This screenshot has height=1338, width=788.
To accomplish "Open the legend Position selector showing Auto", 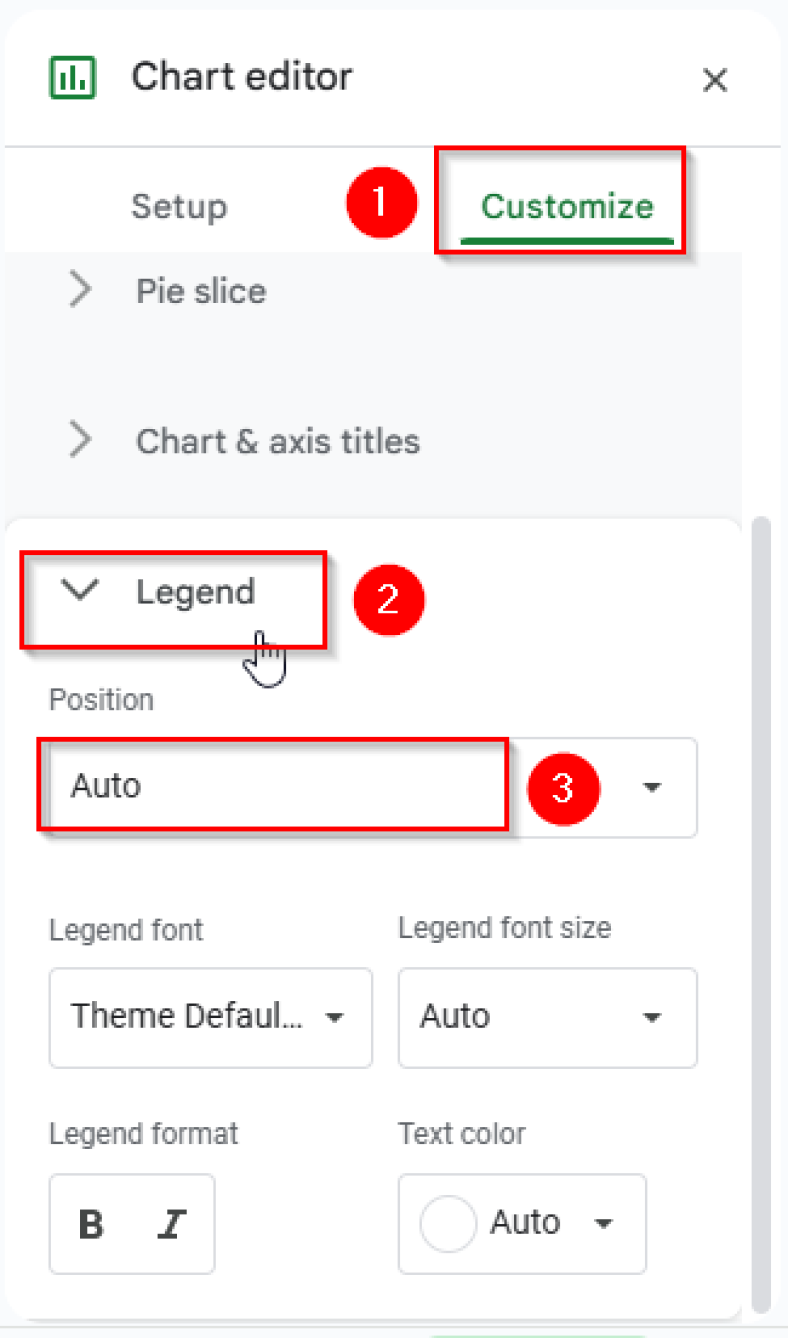I will coord(270,788).
